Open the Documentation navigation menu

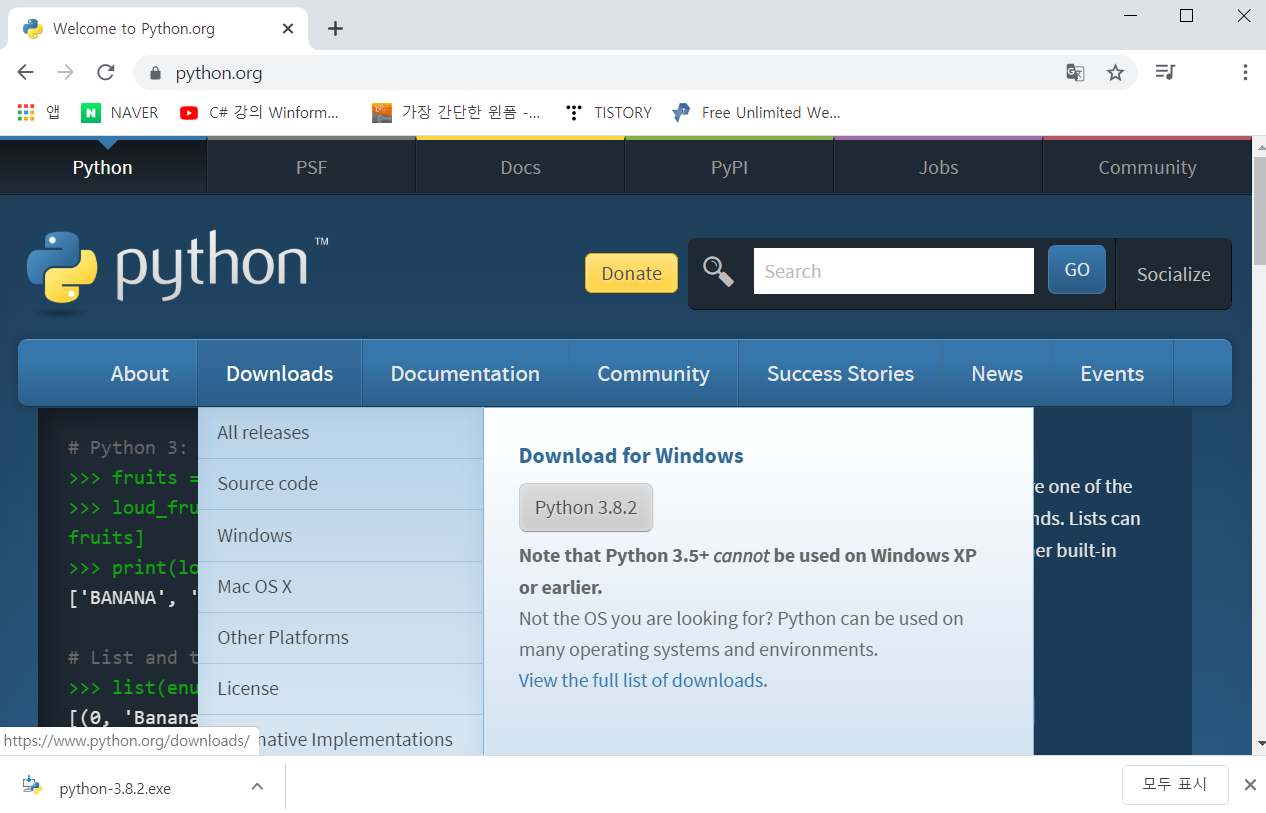click(465, 373)
